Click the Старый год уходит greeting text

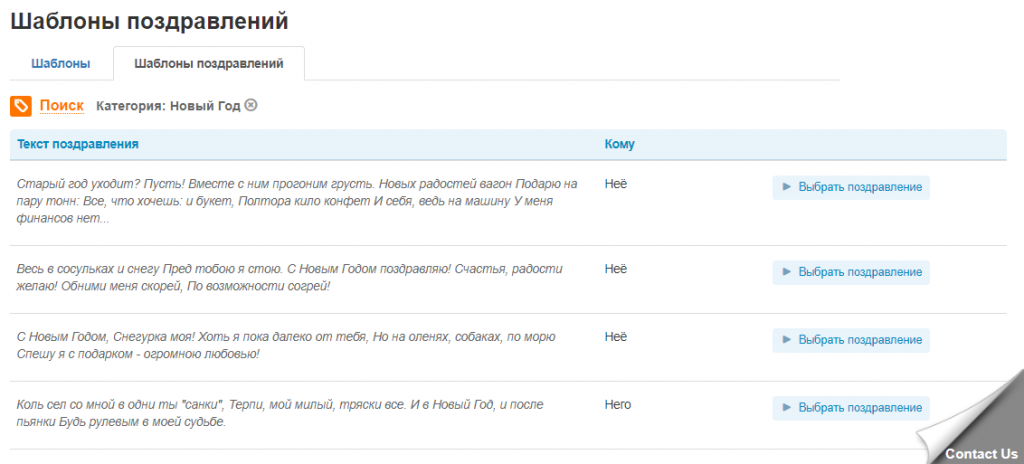pyautogui.click(x=297, y=201)
